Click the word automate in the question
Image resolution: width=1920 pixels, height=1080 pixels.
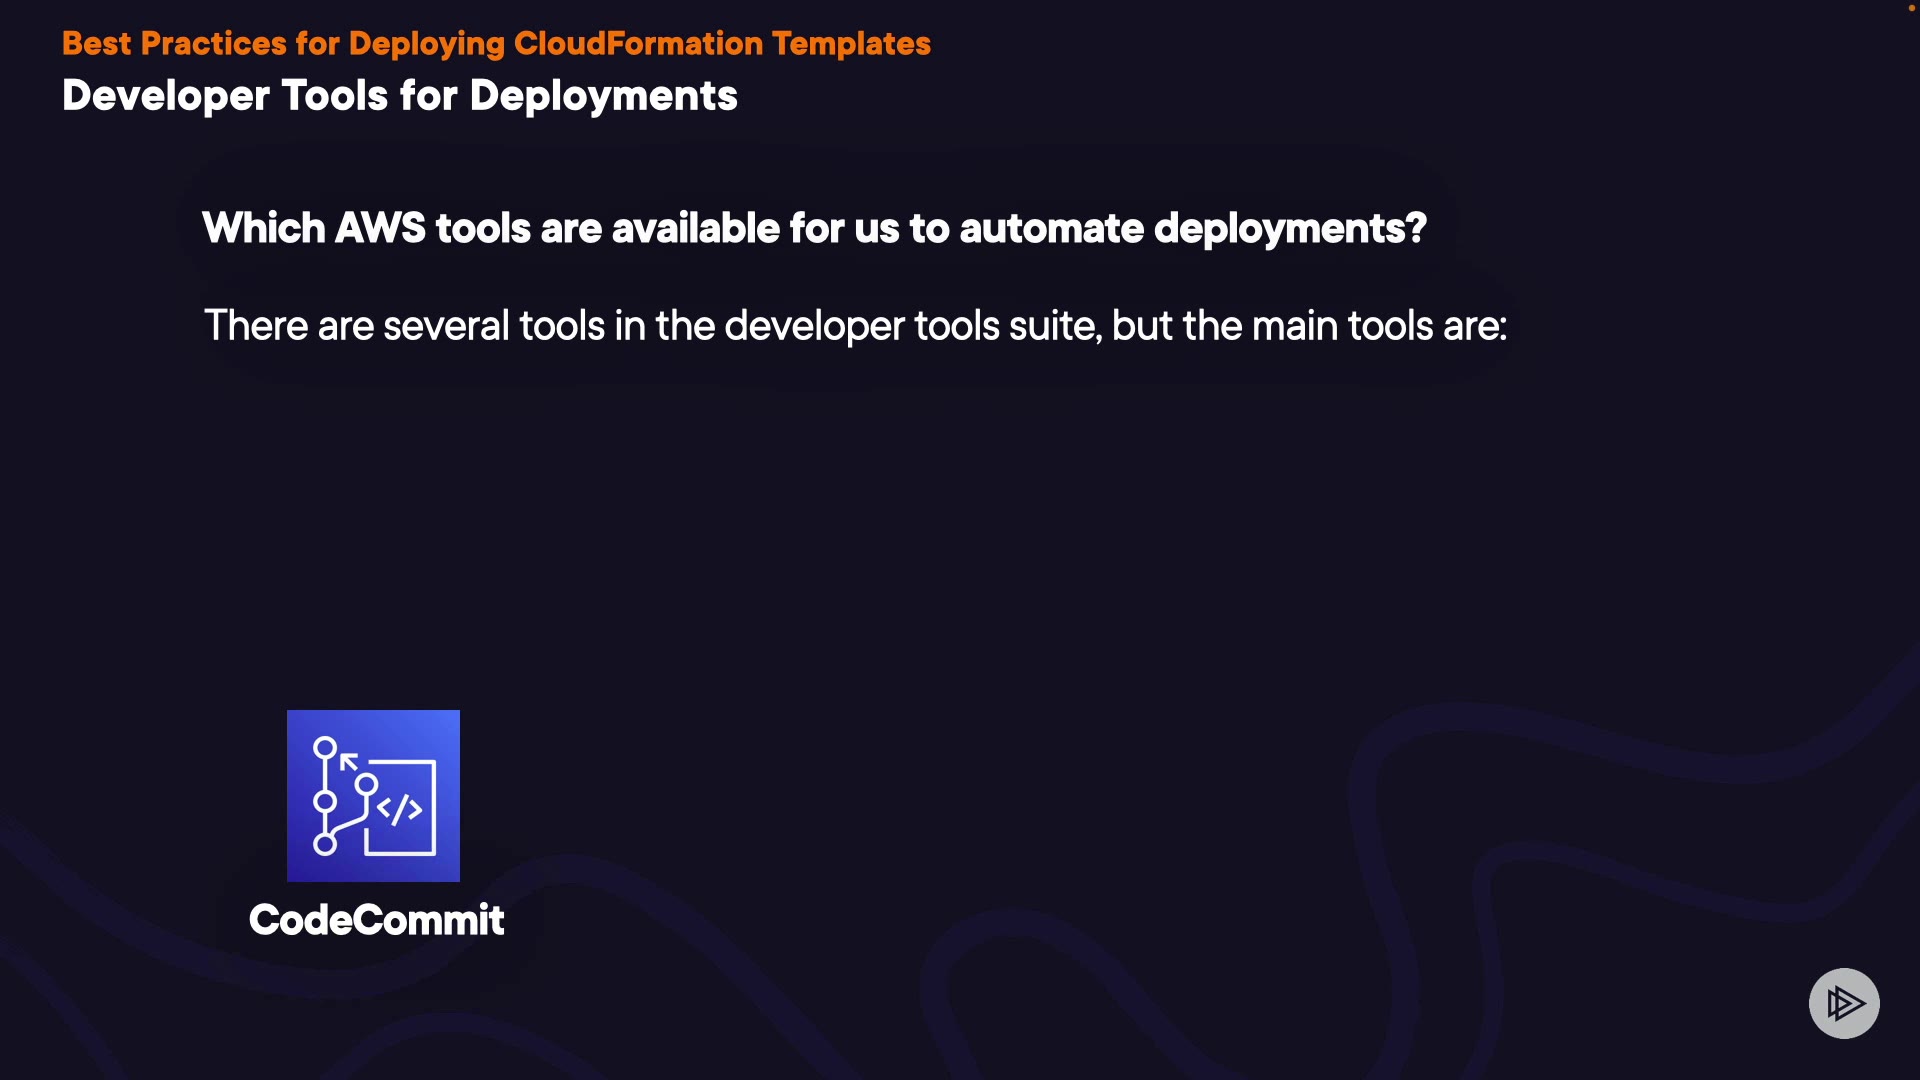(x=1050, y=229)
